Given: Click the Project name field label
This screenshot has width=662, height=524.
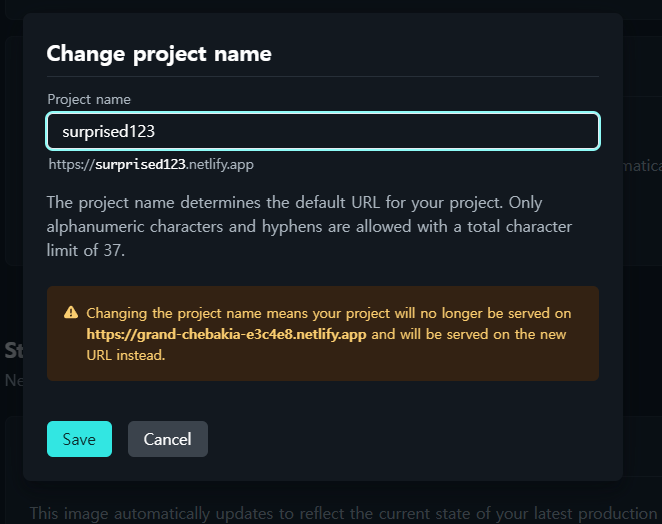Looking at the screenshot, I should point(89,99).
